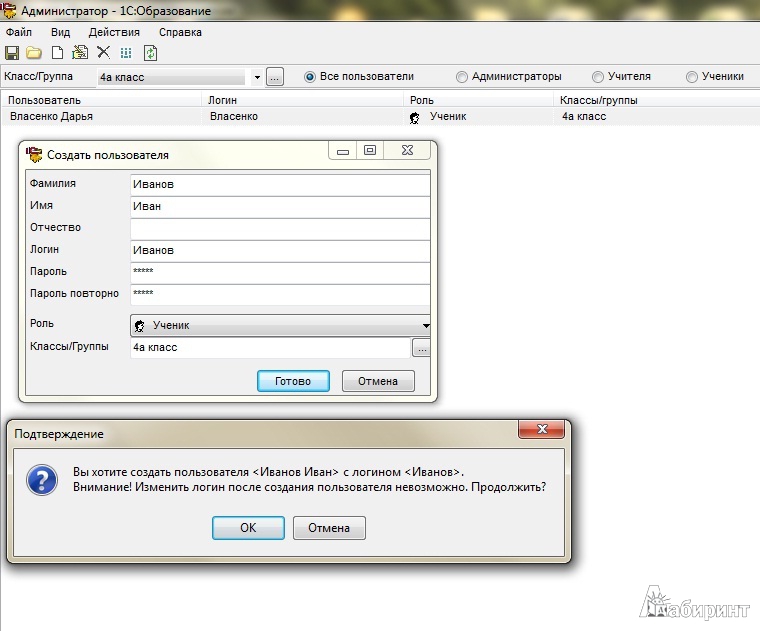Click the 1C application icon in title bar
Viewport: 760px width, 631px height.
coord(9,10)
